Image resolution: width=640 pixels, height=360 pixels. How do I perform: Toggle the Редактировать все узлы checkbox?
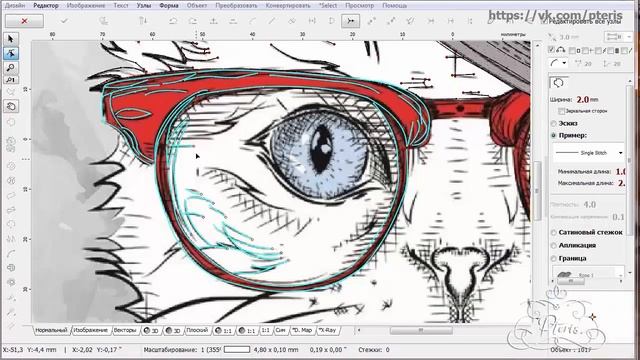point(544,22)
